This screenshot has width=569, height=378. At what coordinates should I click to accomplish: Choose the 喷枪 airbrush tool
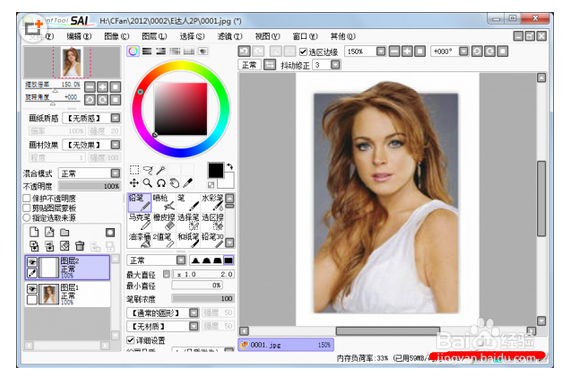pyautogui.click(x=164, y=202)
